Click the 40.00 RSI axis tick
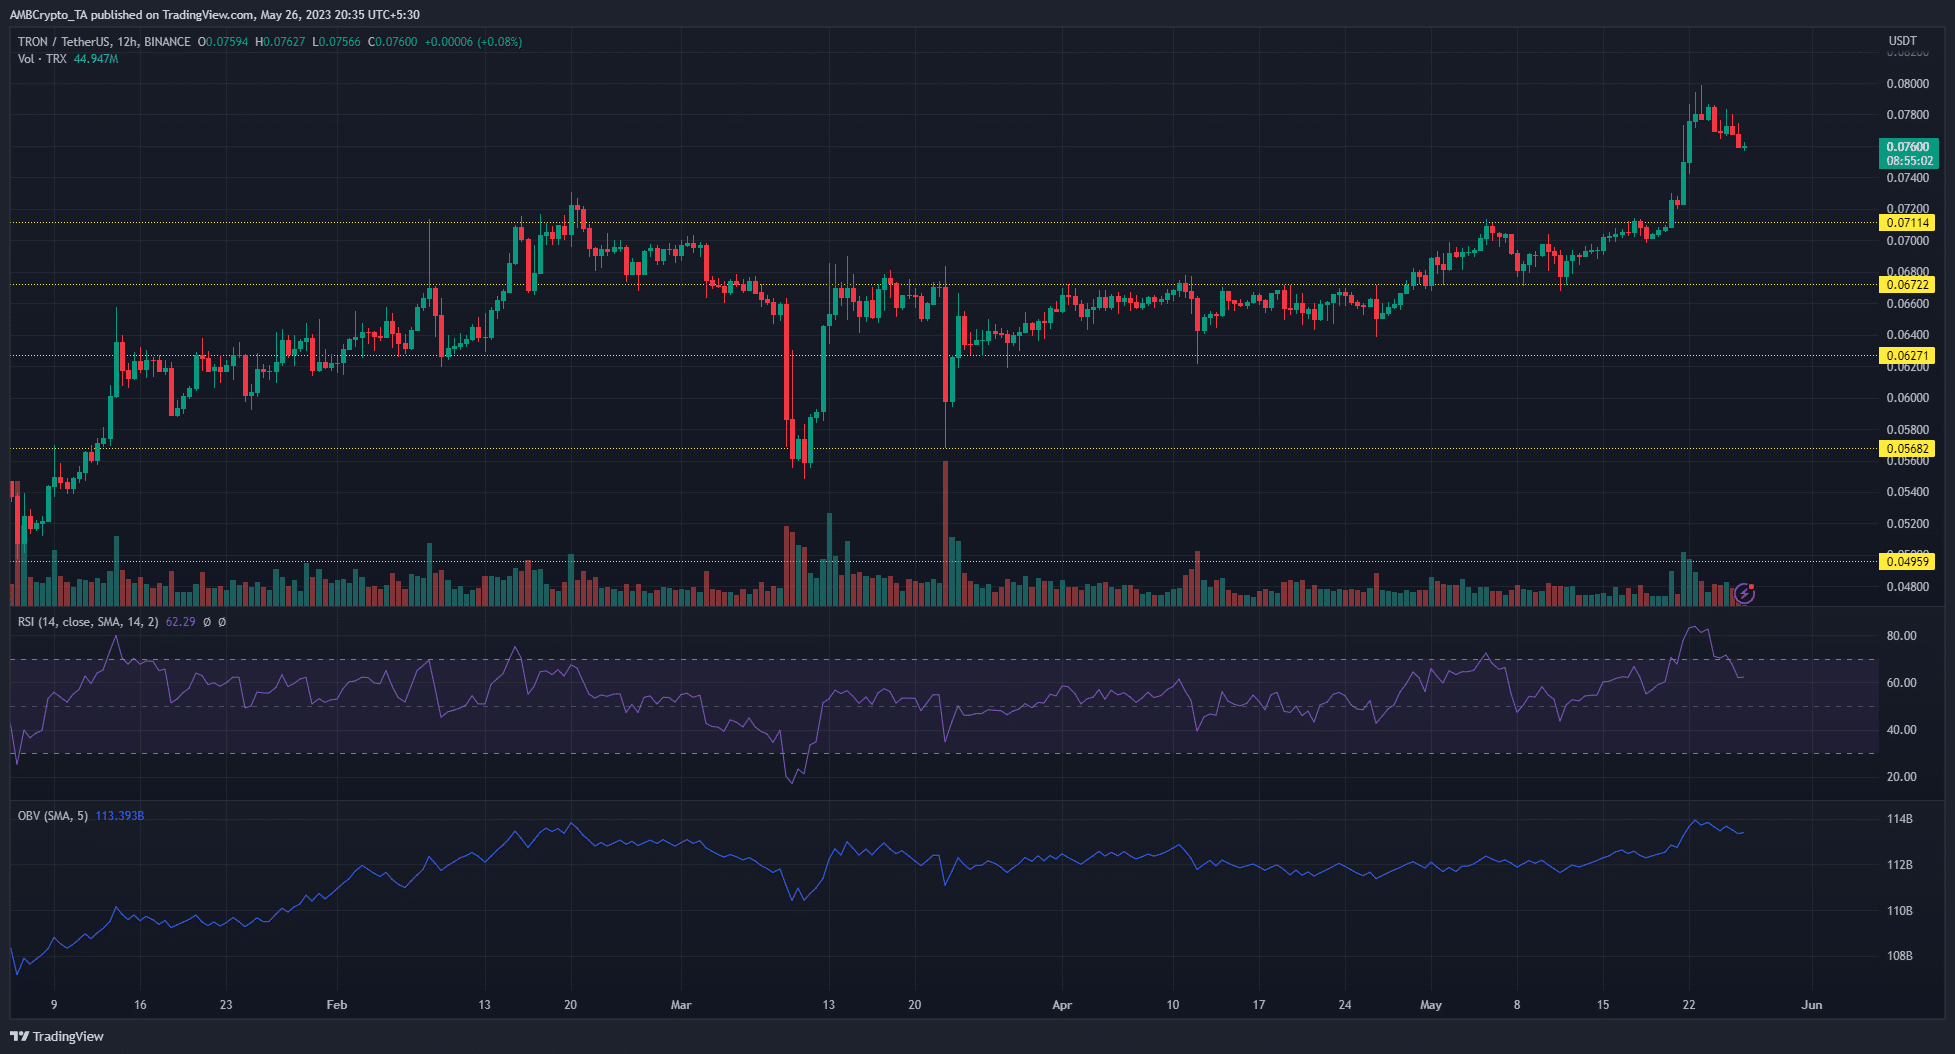The width and height of the screenshot is (1955, 1054). [x=1901, y=730]
